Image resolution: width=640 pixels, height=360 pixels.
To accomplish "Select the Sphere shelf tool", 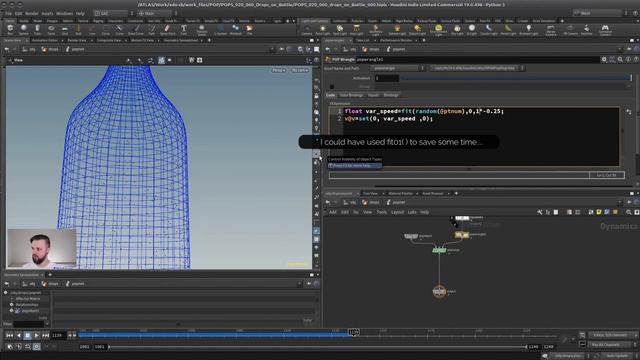I will [24, 29].
